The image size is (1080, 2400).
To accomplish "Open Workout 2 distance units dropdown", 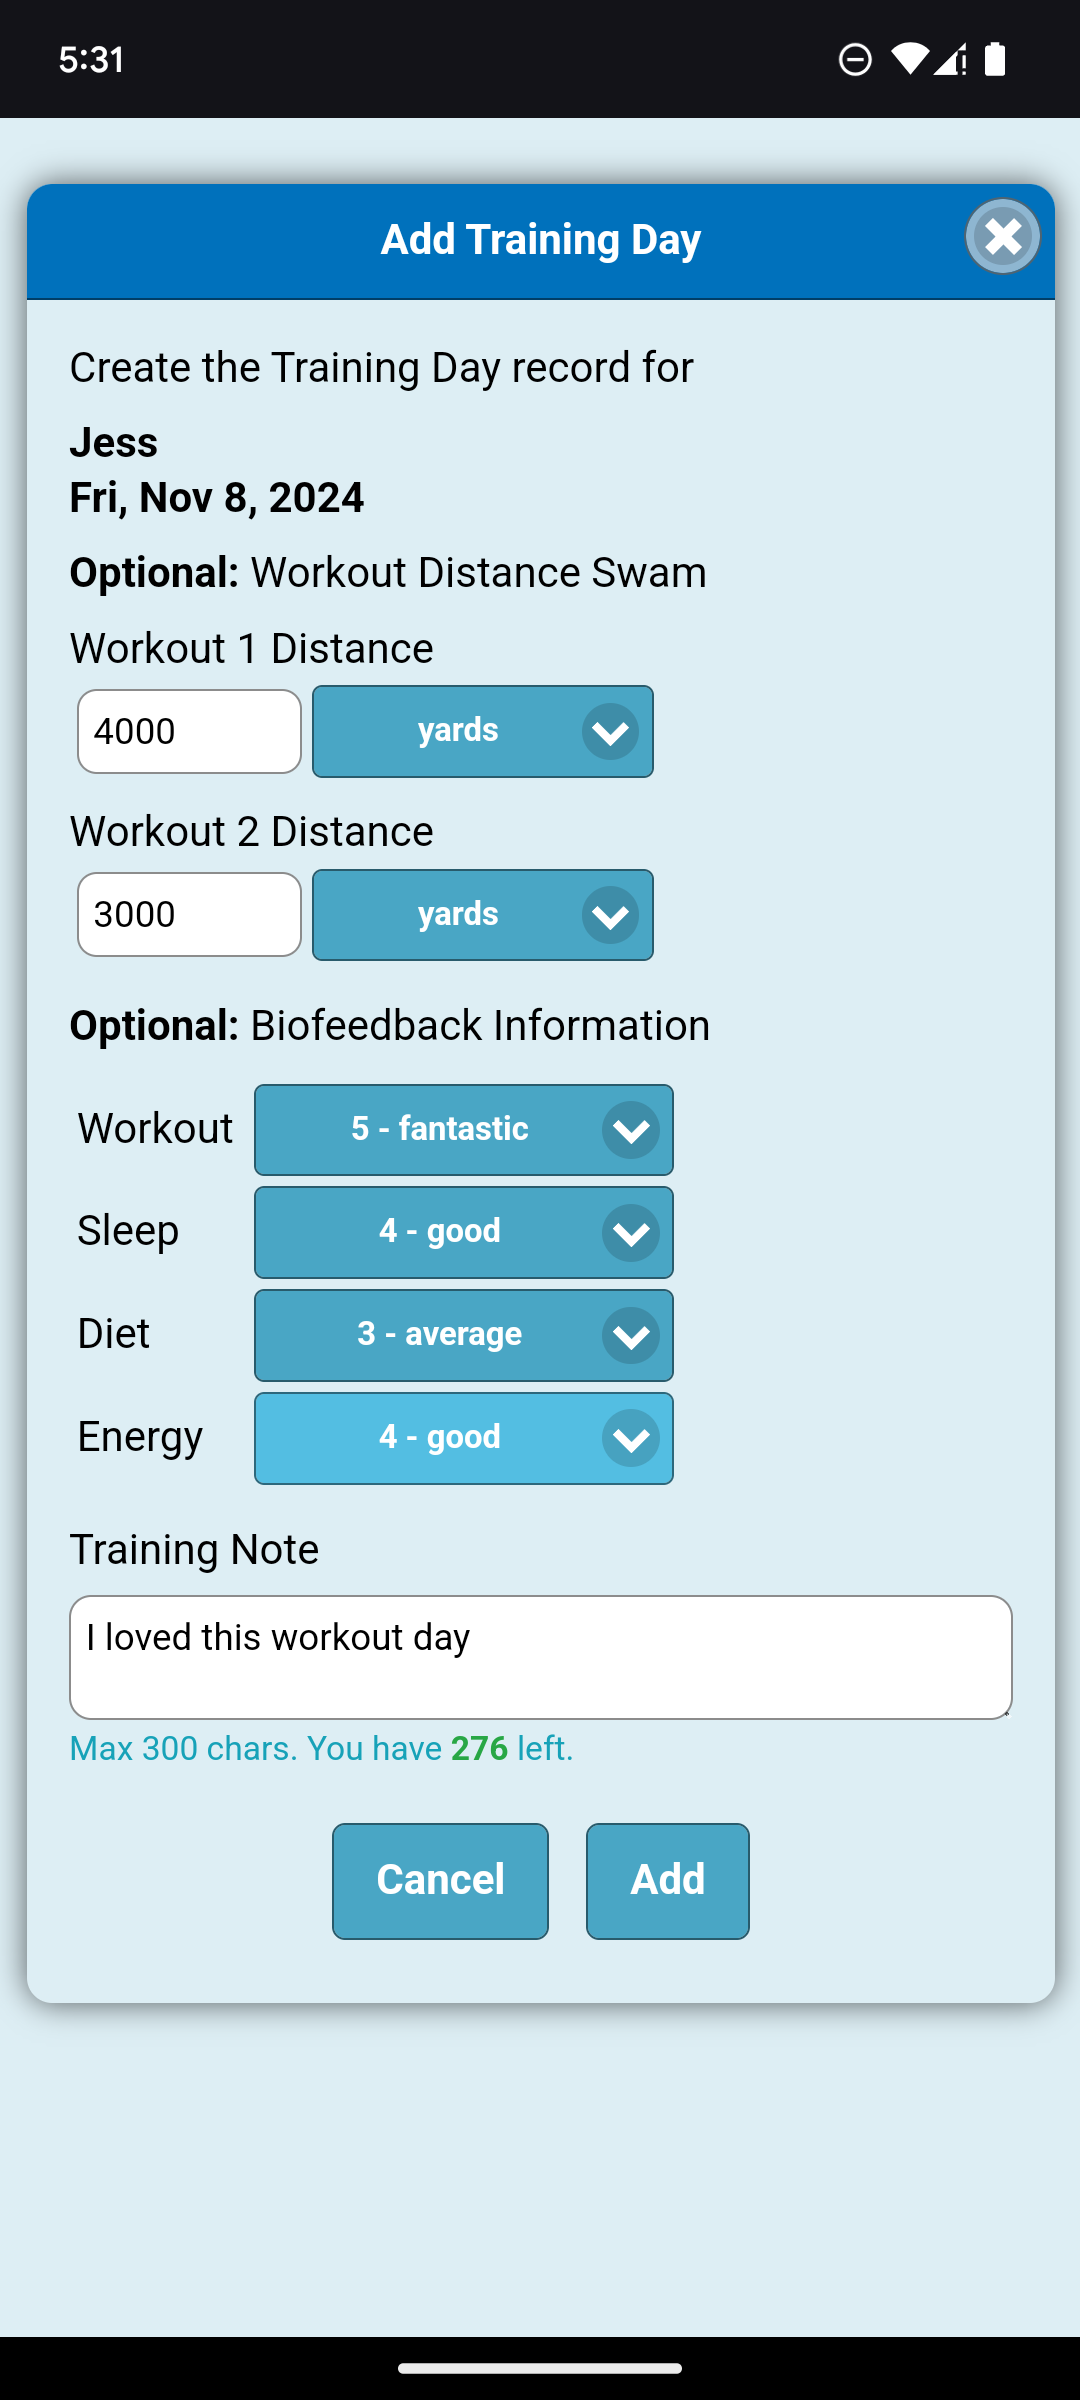I will [483, 915].
